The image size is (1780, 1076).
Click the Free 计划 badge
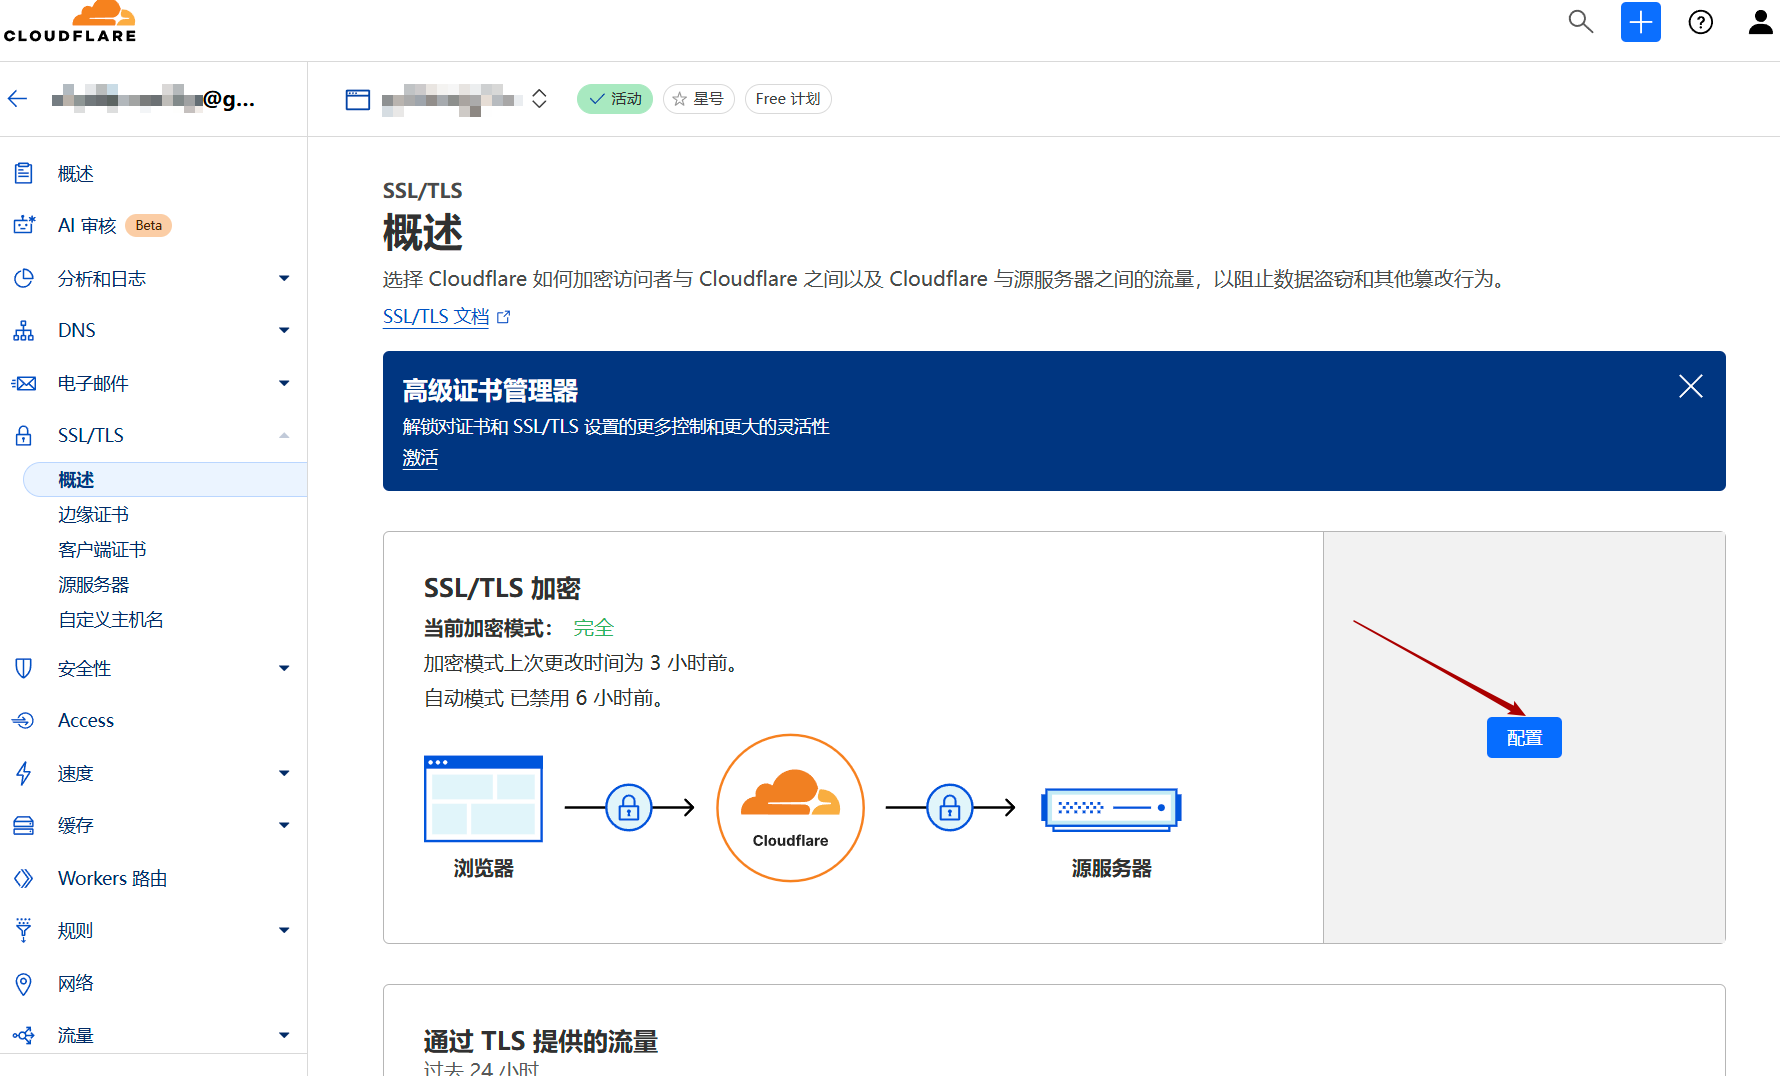pos(787,99)
